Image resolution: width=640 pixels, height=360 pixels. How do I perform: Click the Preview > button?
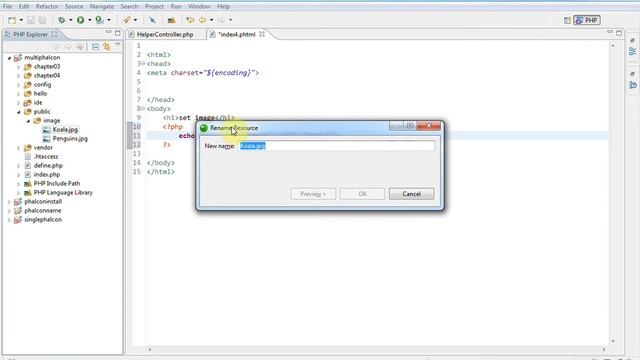pyautogui.click(x=313, y=194)
